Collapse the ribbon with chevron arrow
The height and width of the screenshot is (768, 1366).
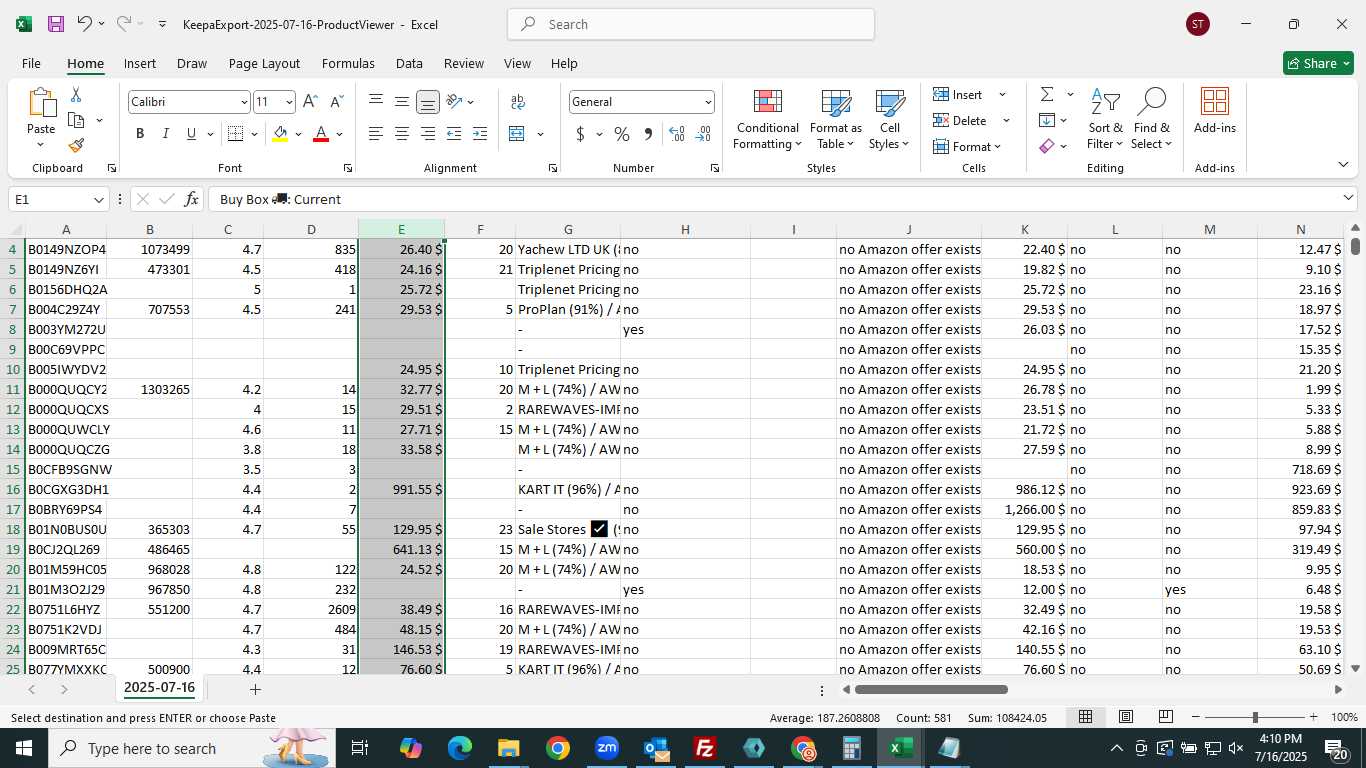coord(1343,164)
